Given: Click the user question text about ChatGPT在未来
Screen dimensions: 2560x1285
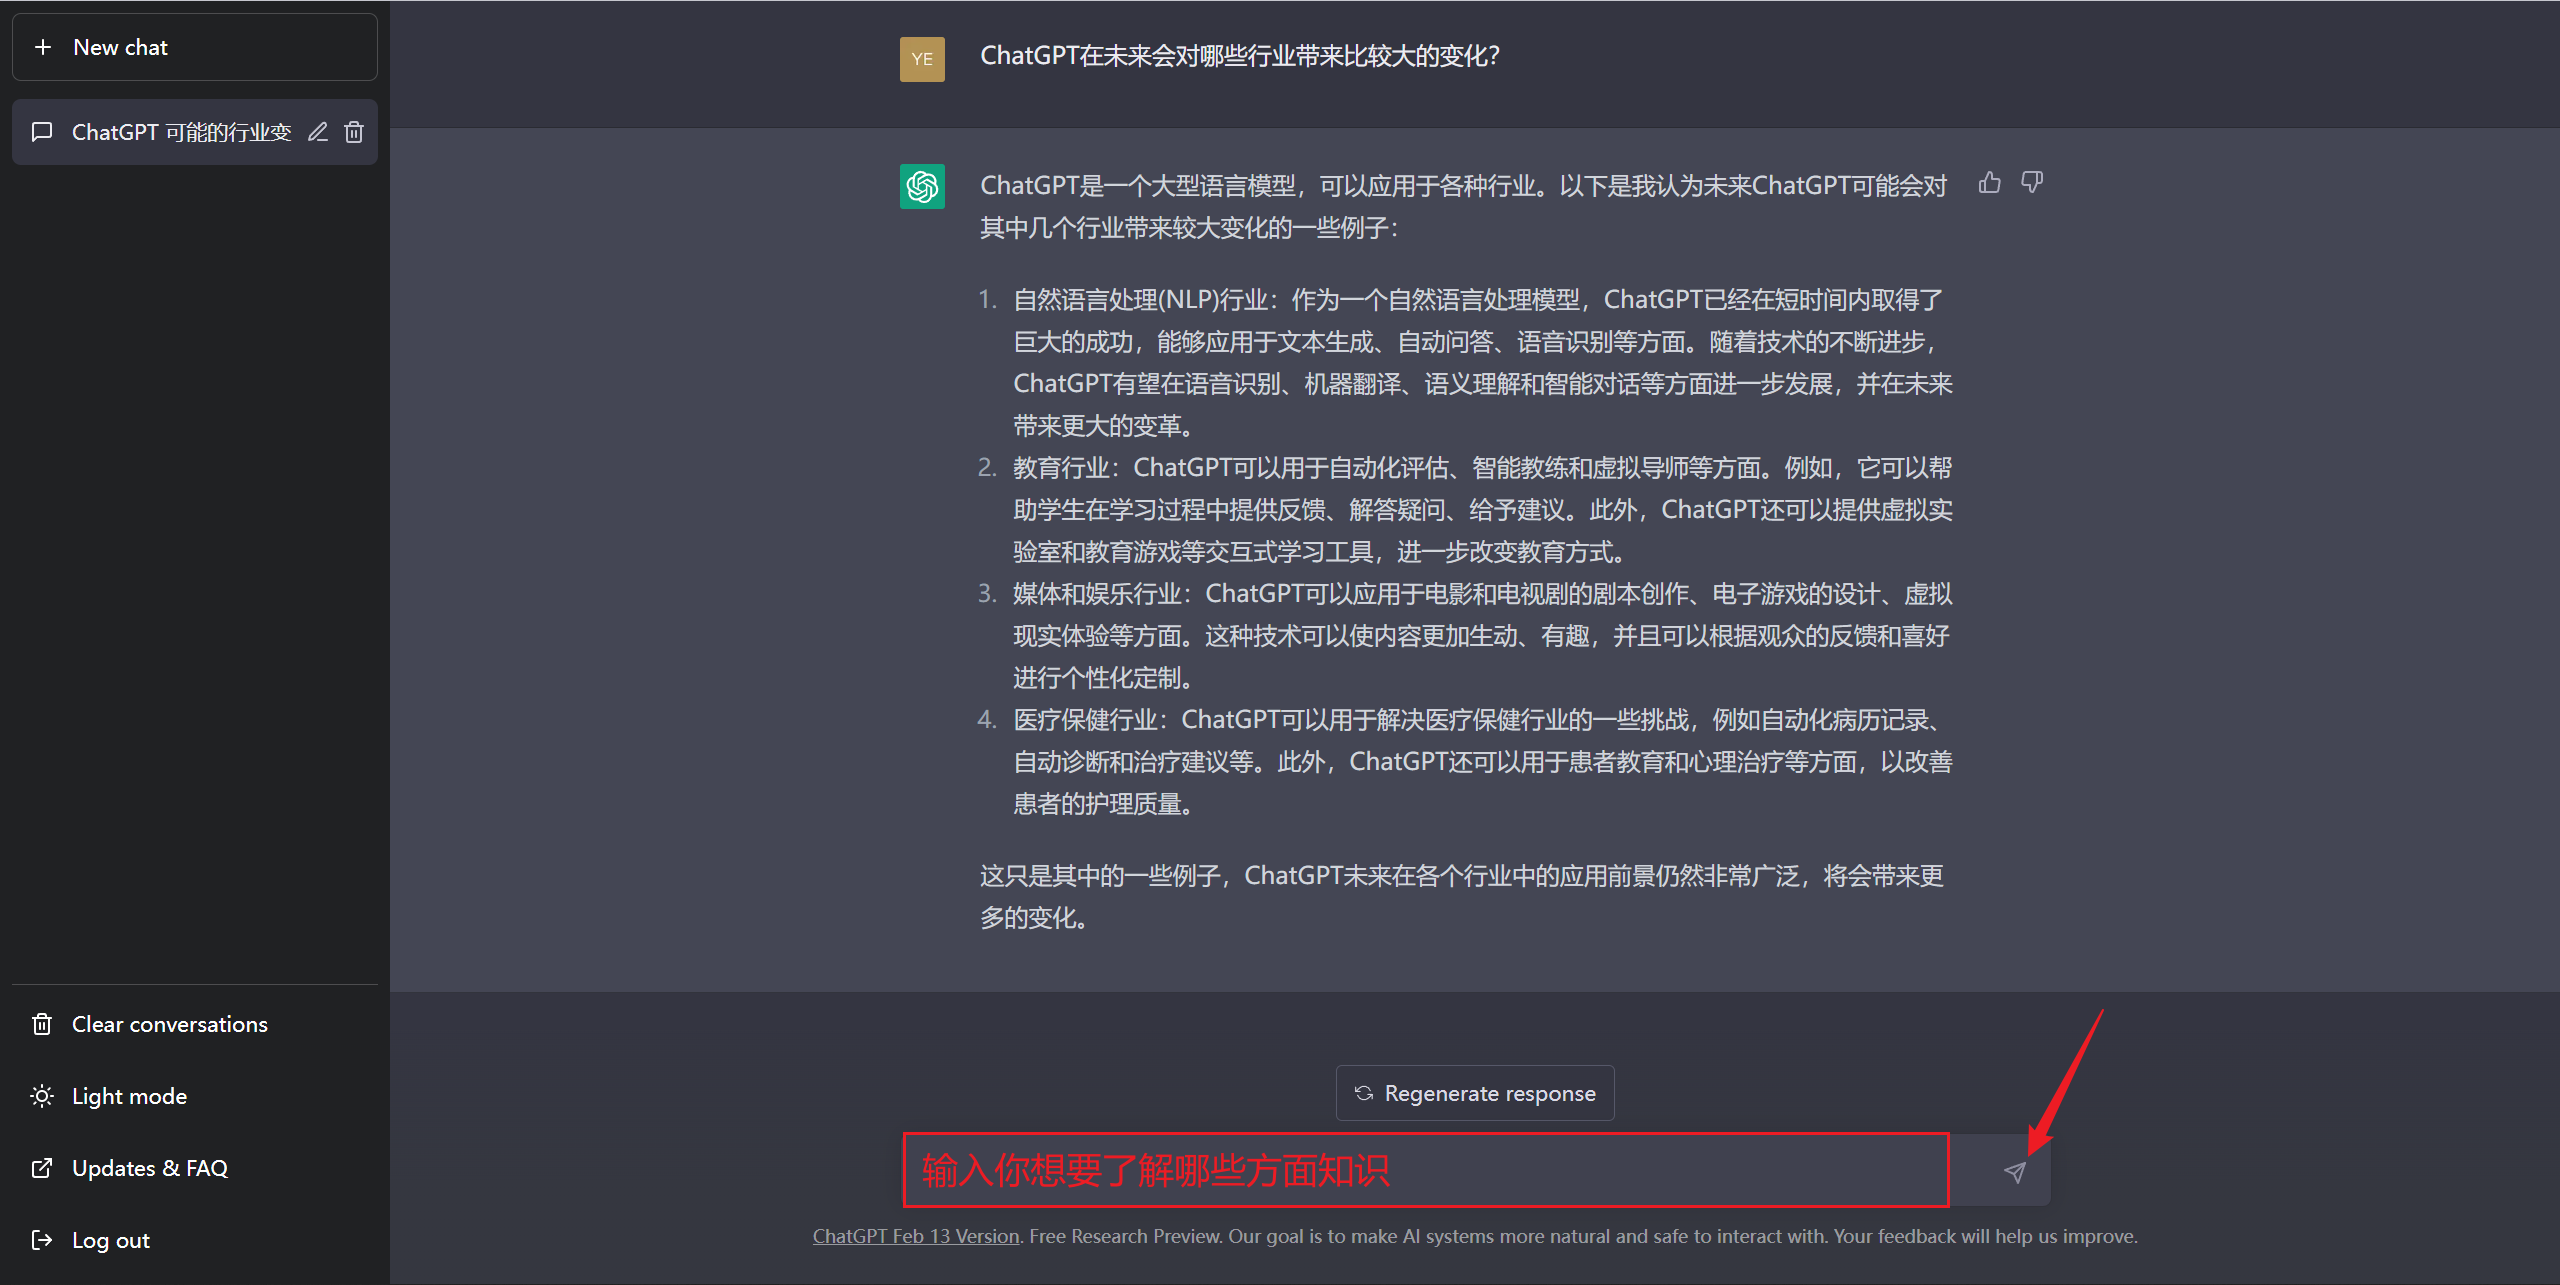Looking at the screenshot, I should click(x=1240, y=56).
